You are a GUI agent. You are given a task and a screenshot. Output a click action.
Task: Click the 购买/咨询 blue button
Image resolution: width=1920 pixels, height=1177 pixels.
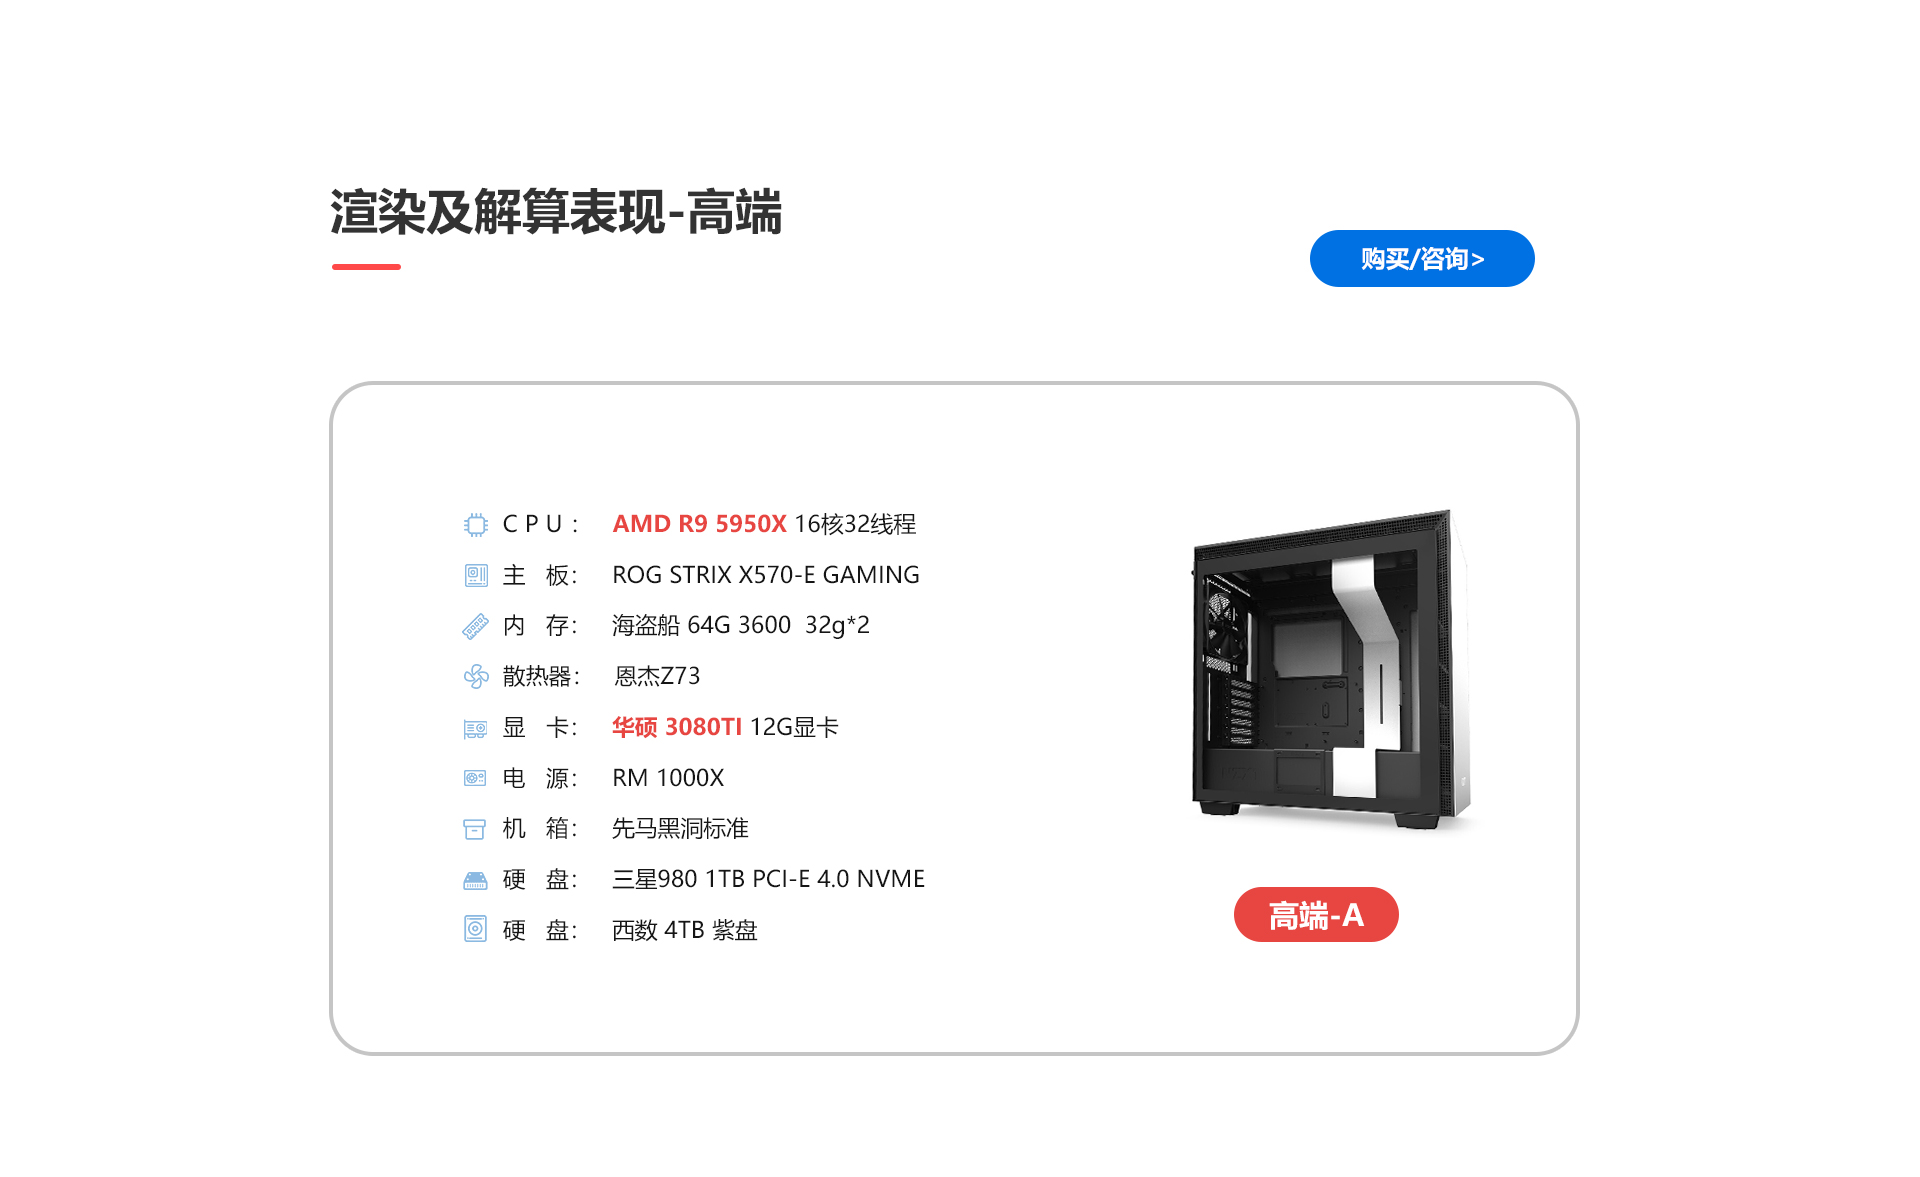[x=1421, y=259]
